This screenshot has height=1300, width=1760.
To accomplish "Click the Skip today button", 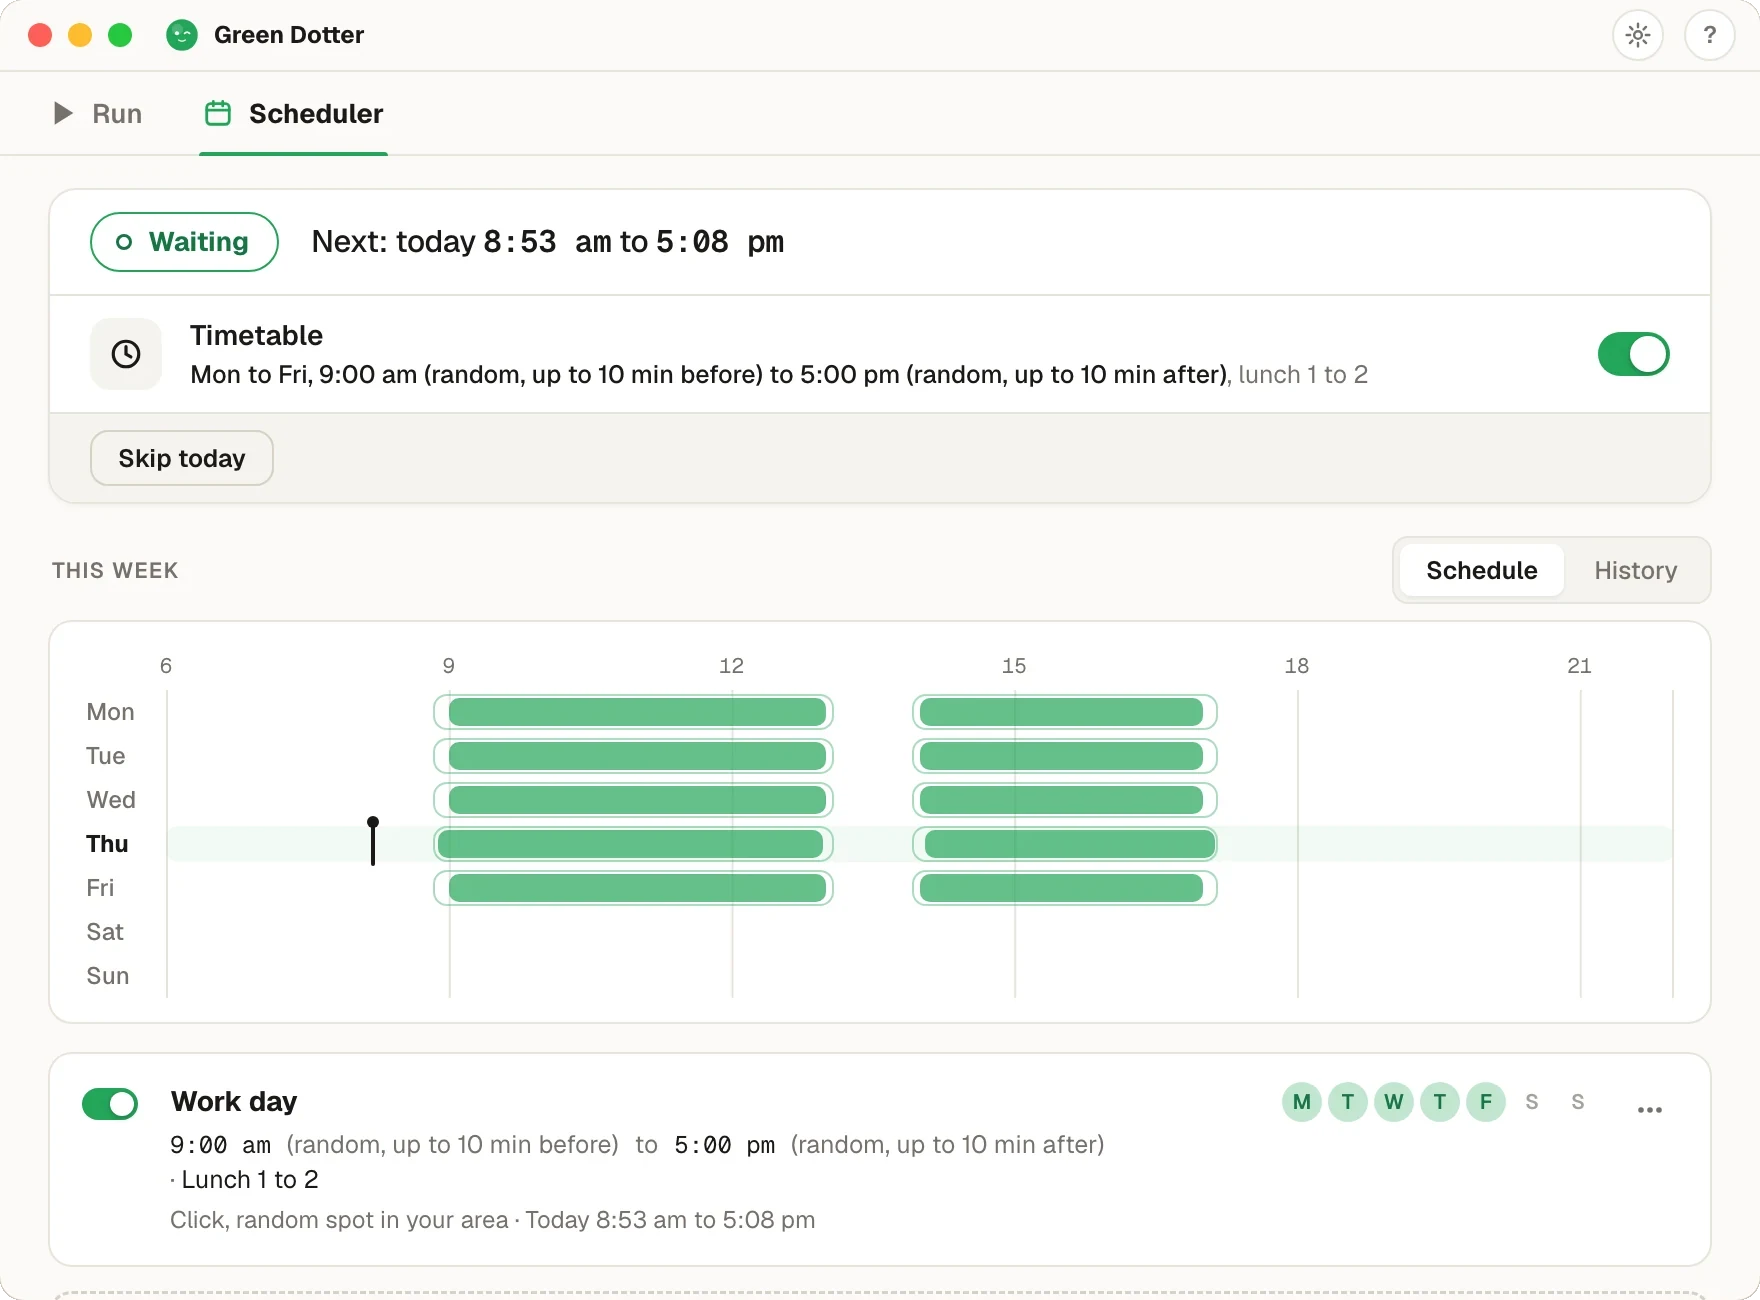I will (x=182, y=458).
